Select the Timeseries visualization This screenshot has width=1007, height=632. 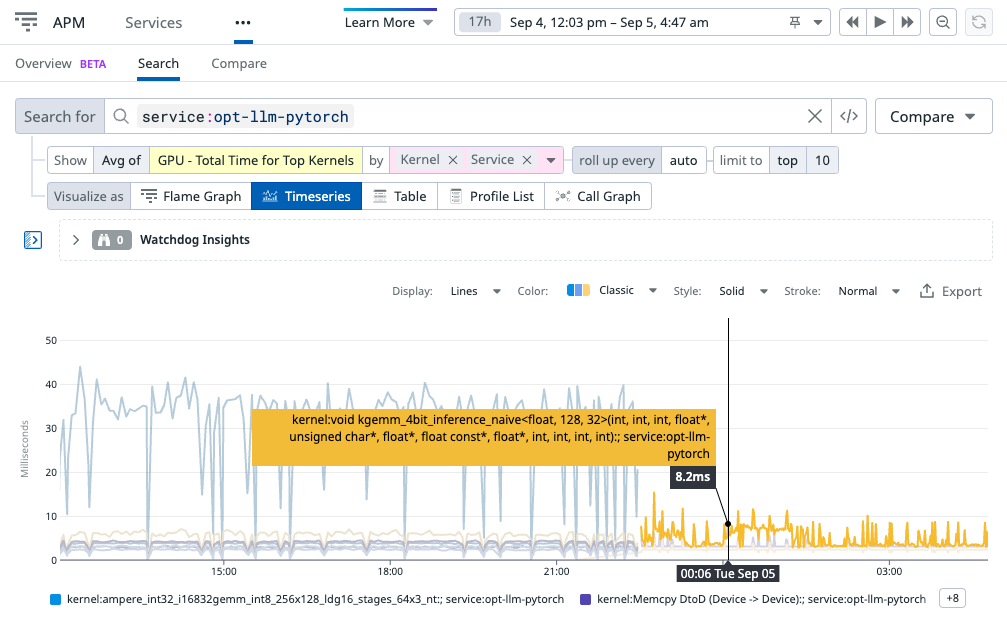tap(306, 196)
